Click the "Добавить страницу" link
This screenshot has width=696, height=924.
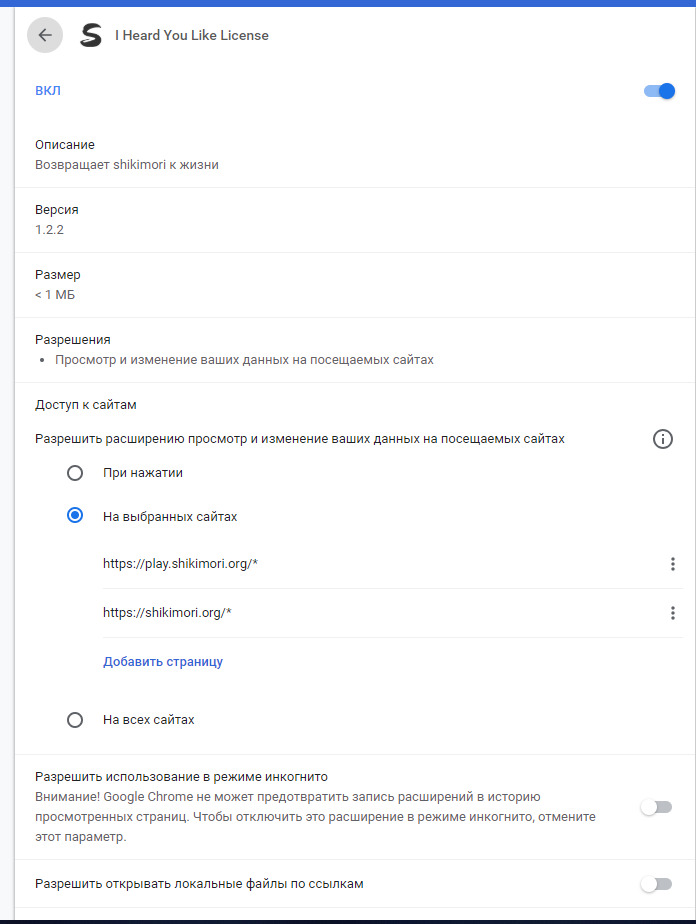point(163,662)
